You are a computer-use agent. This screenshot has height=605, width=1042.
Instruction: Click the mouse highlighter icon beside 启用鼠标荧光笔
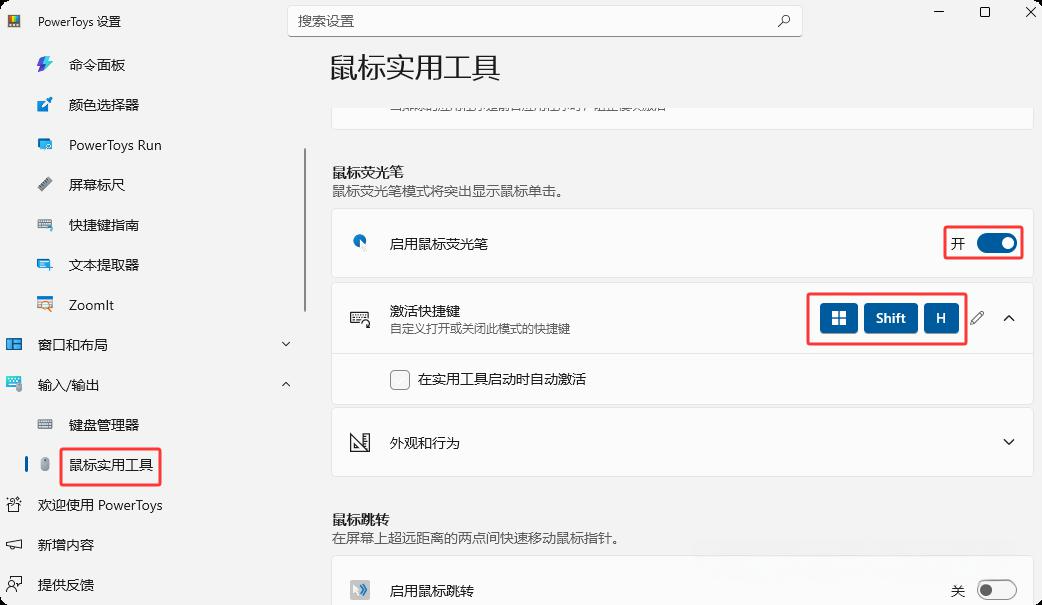360,243
